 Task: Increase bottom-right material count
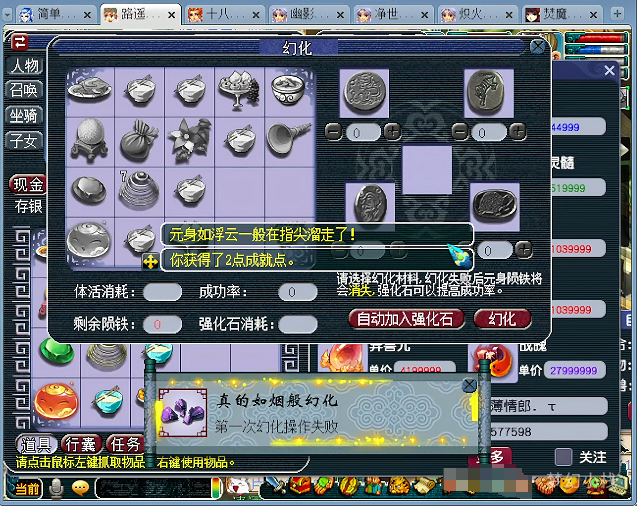tap(524, 250)
